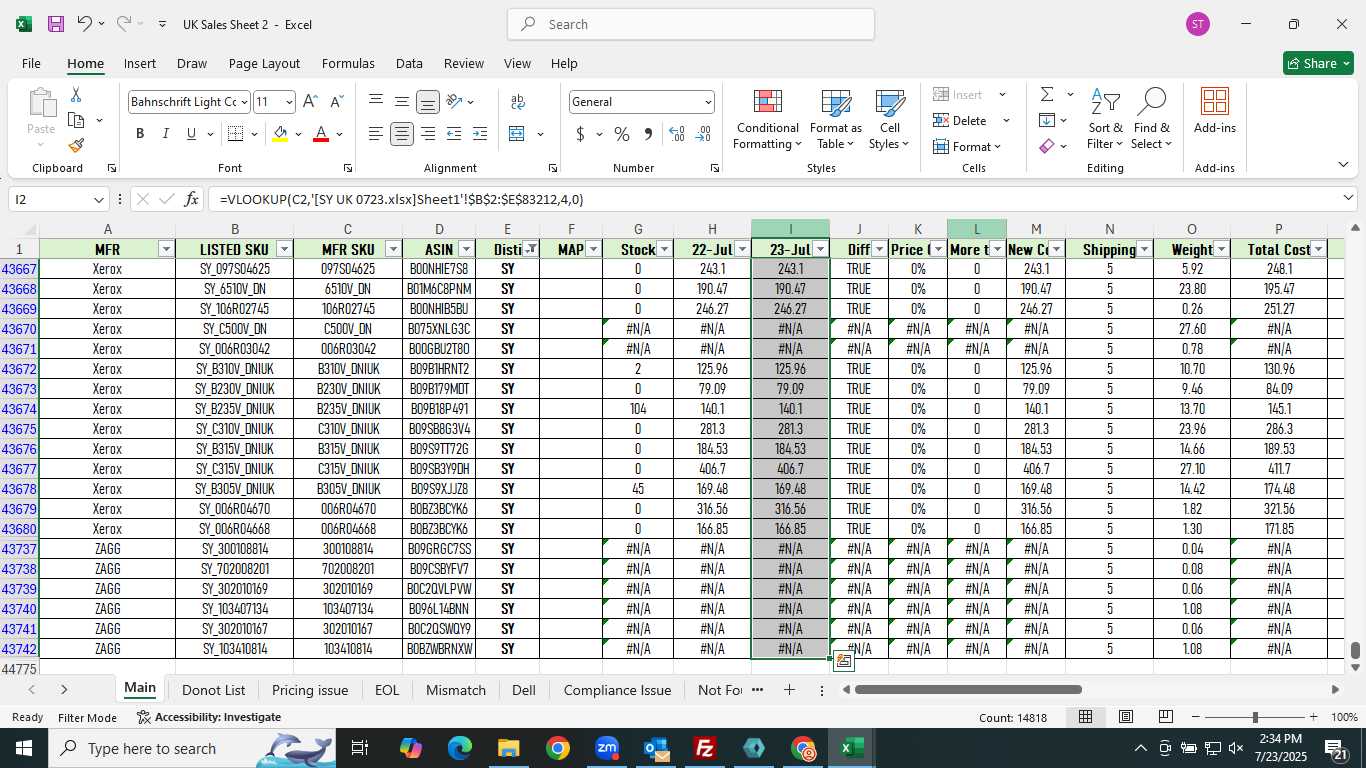The height and width of the screenshot is (768, 1366).
Task: Switch to Page Break Preview icon
Action: click(x=1166, y=717)
